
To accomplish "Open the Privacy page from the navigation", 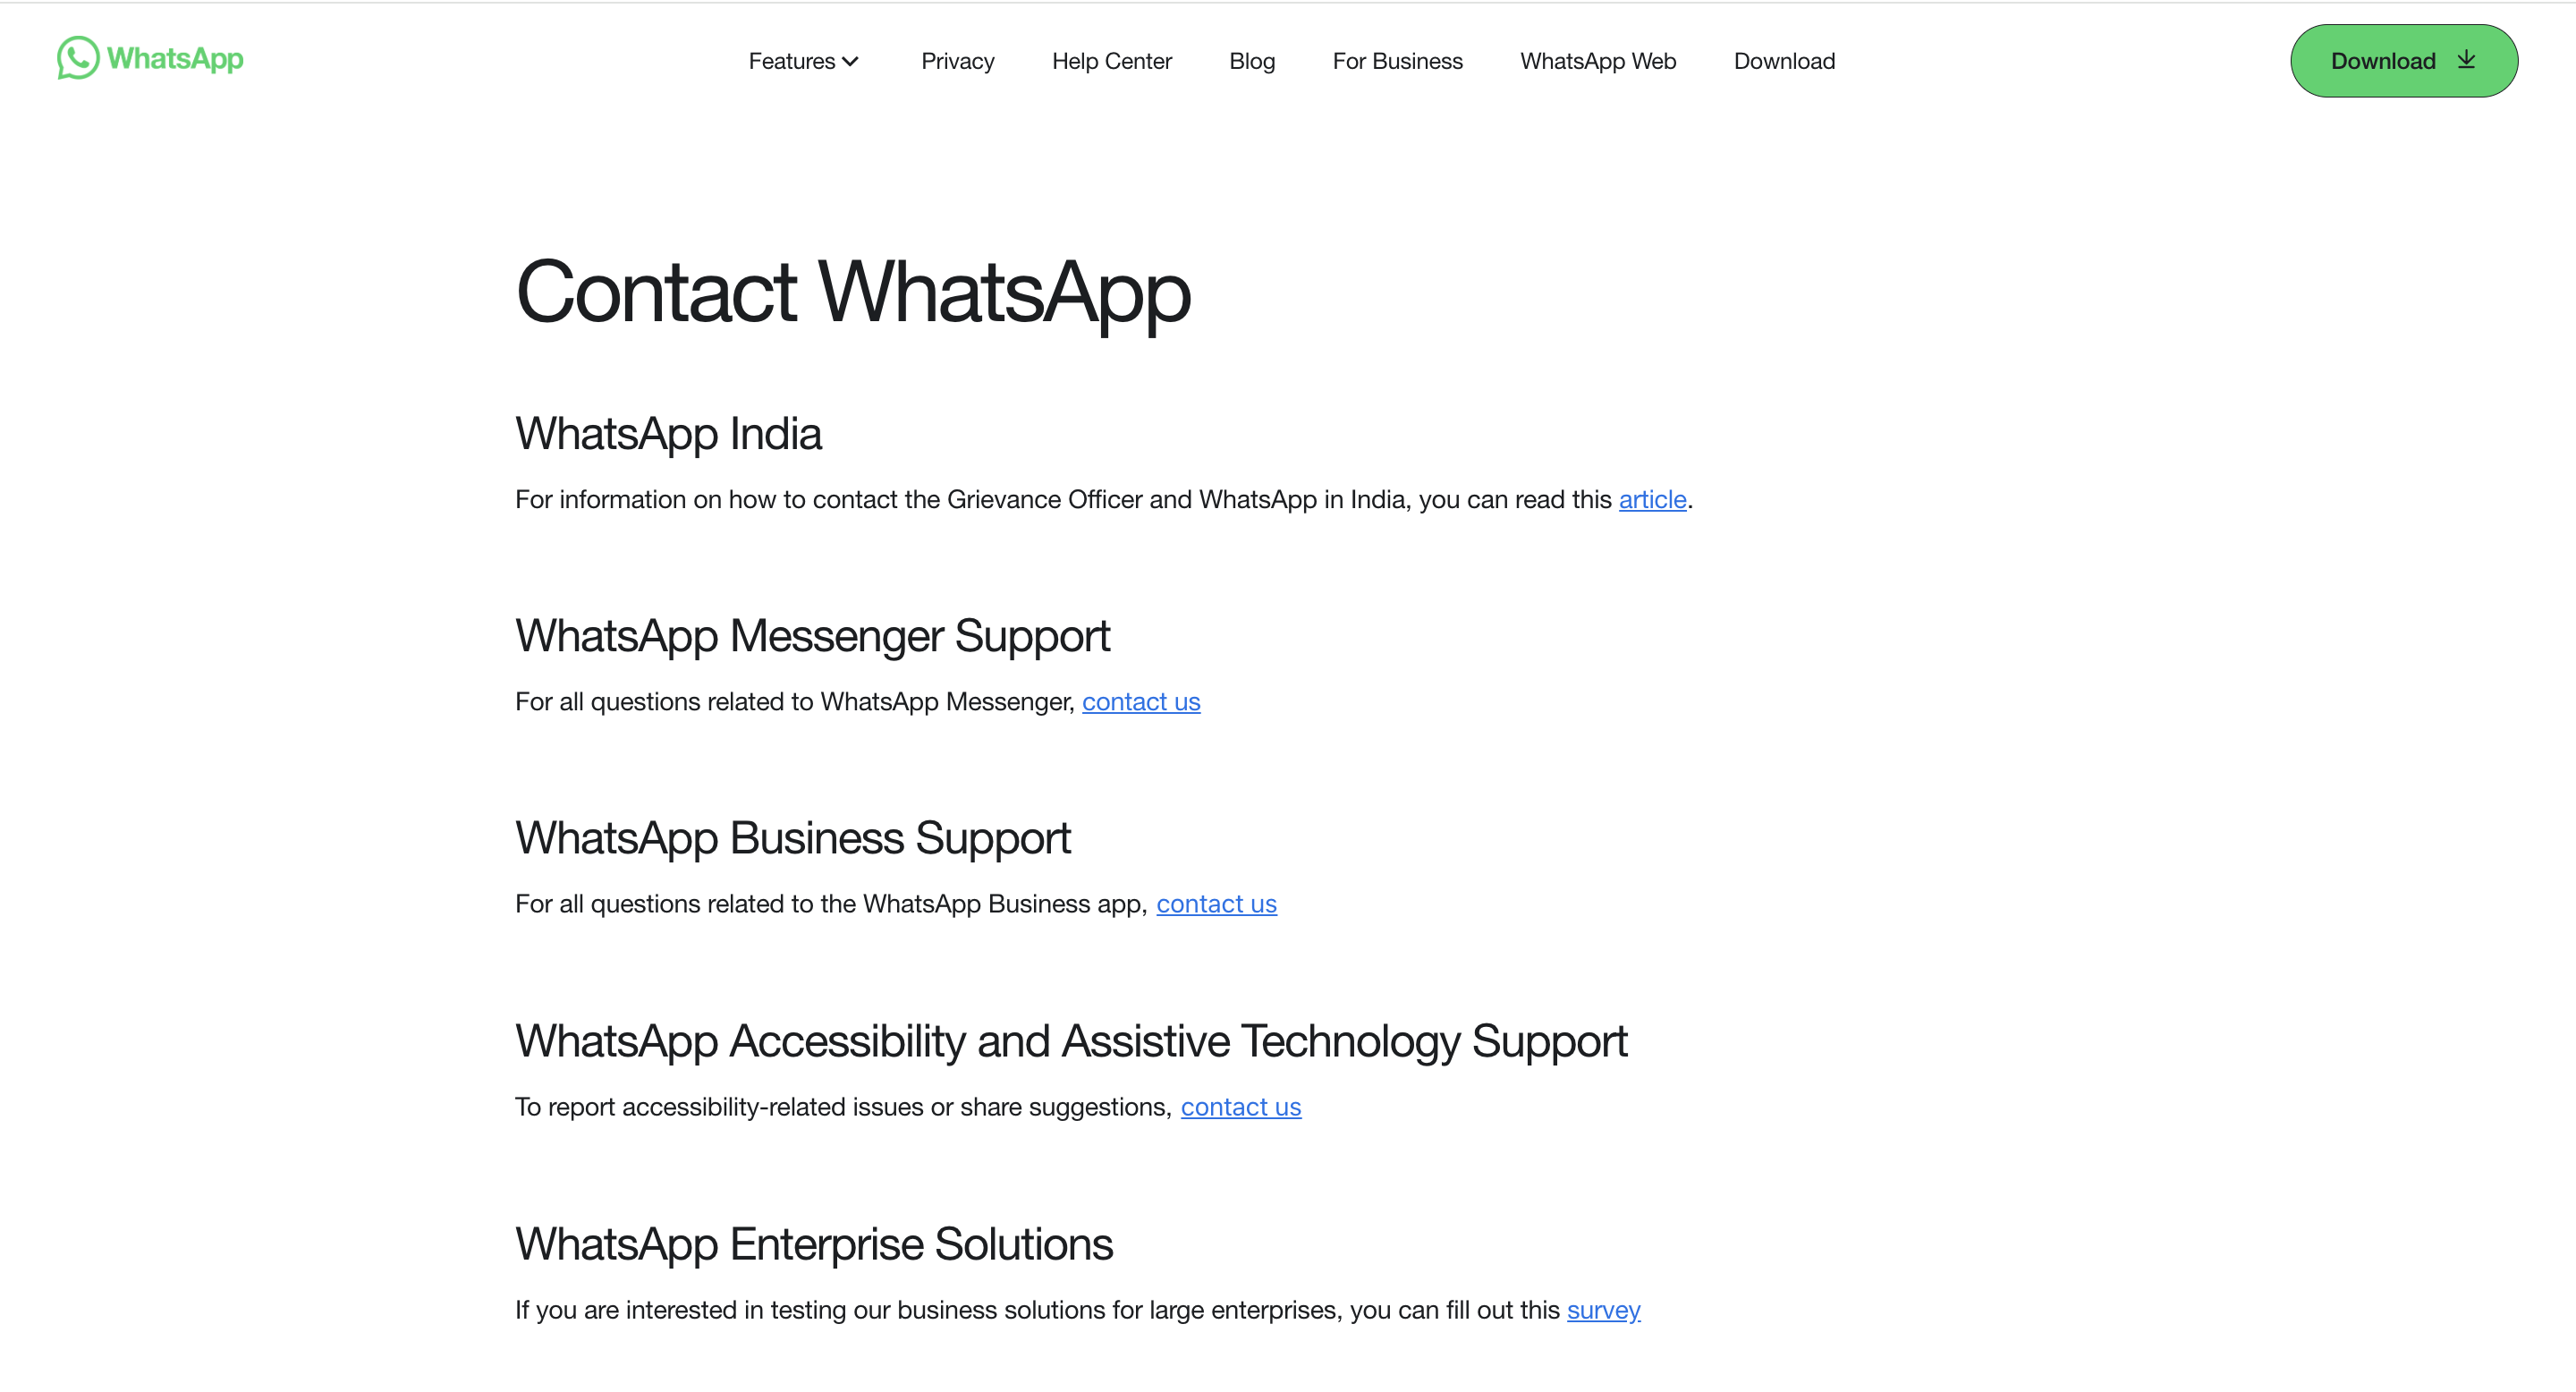I will (x=957, y=61).
